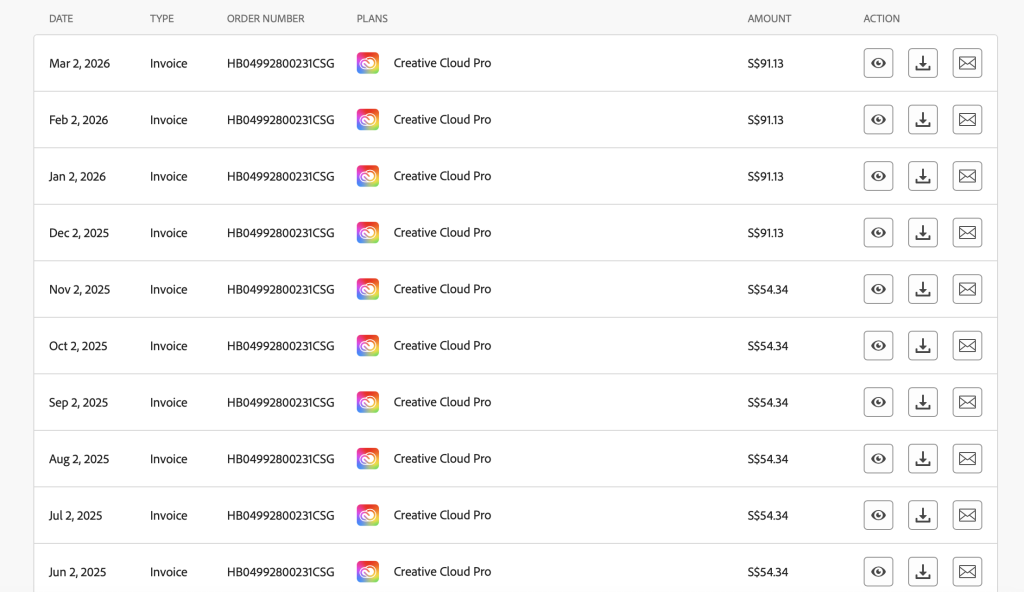
Task: Download the Mar 2, 2026 invoice
Action: 923,63
